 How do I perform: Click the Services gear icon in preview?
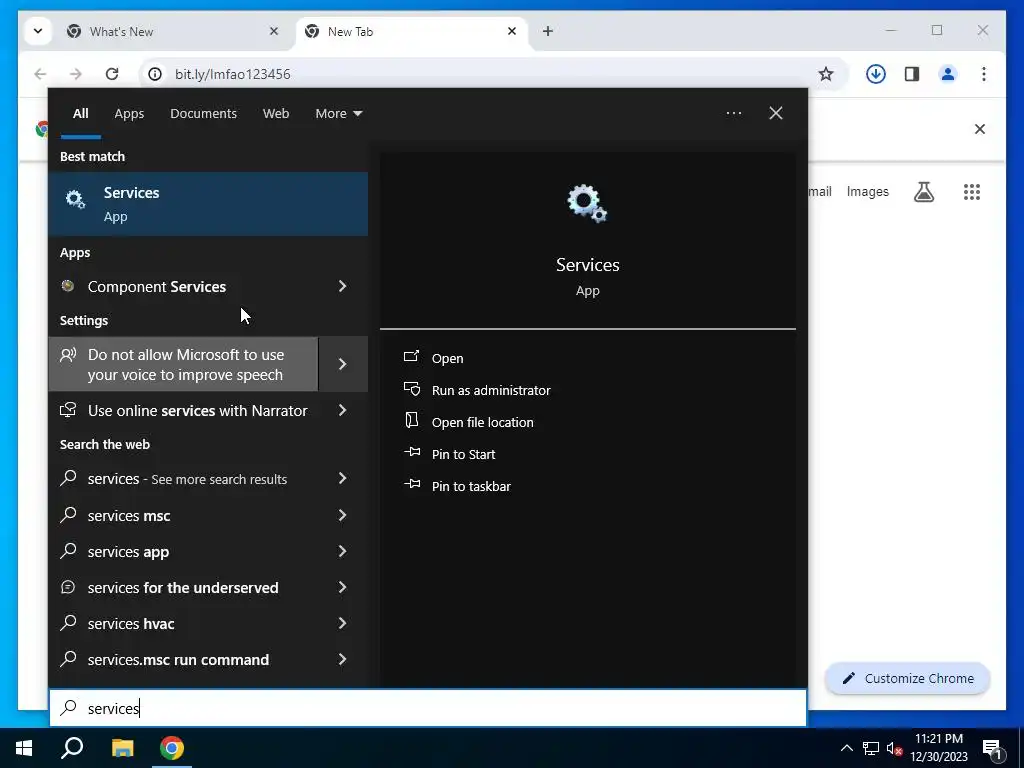click(587, 204)
